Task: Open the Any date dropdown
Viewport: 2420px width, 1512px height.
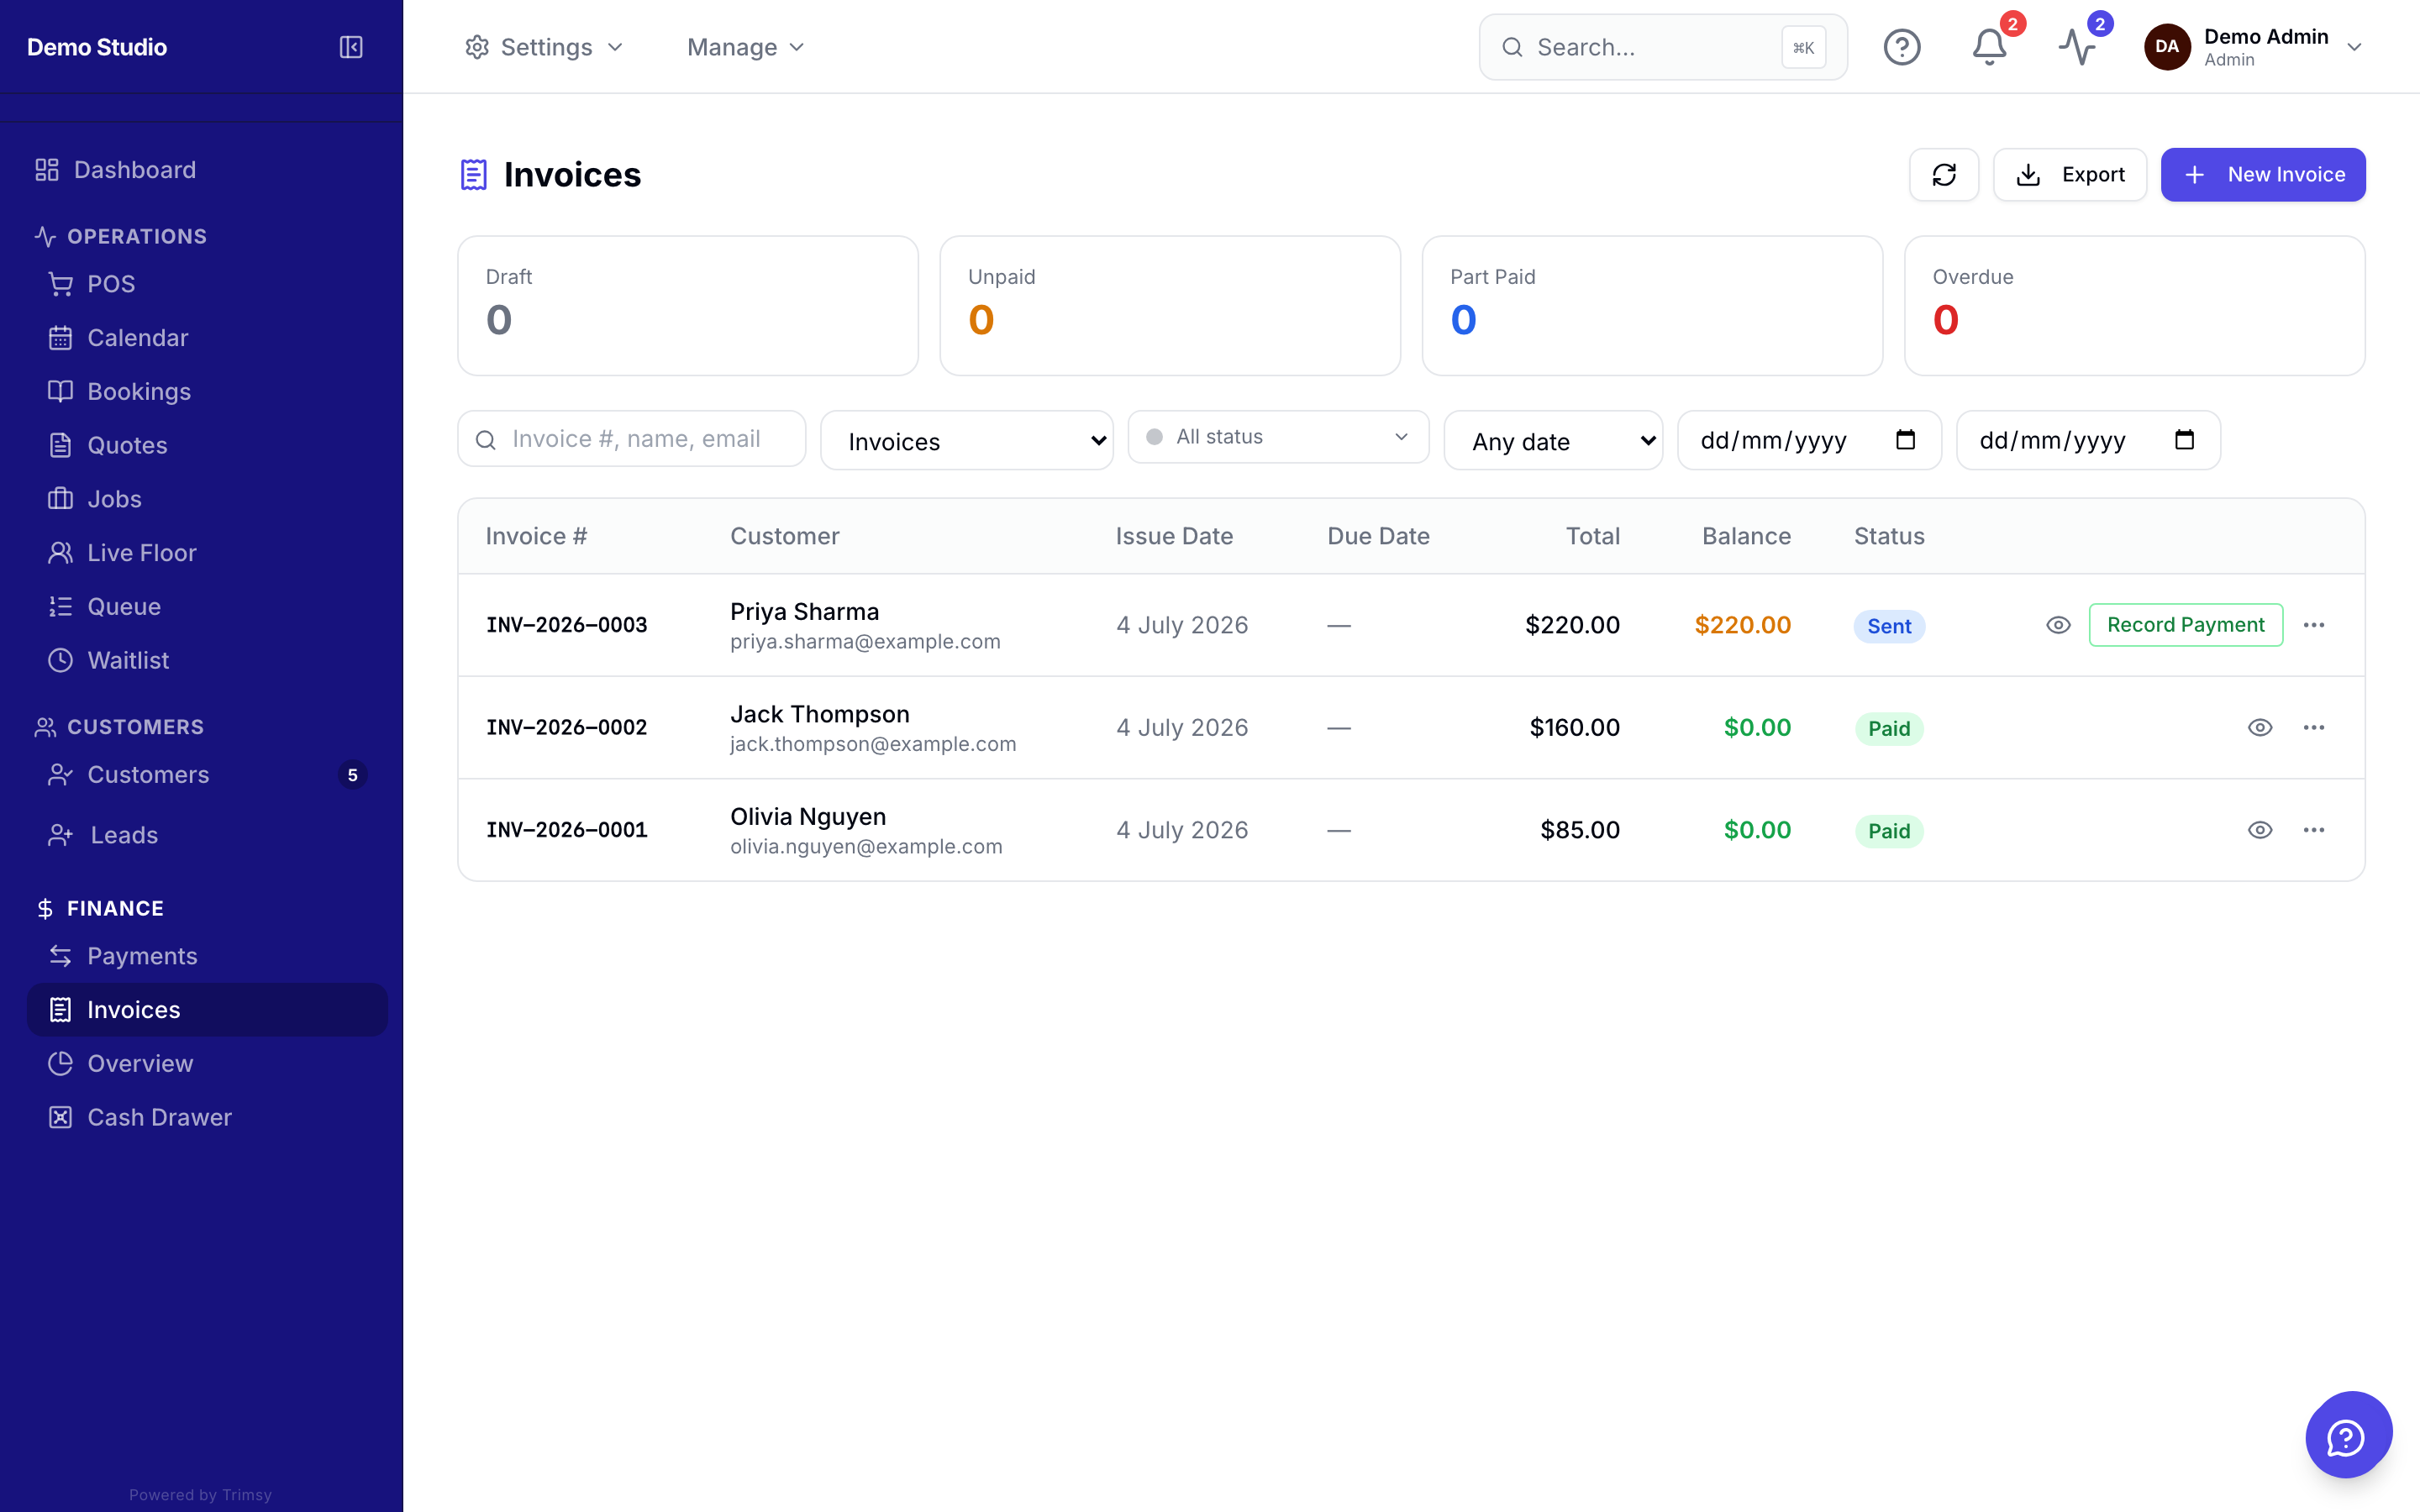Action: pyautogui.click(x=1553, y=441)
